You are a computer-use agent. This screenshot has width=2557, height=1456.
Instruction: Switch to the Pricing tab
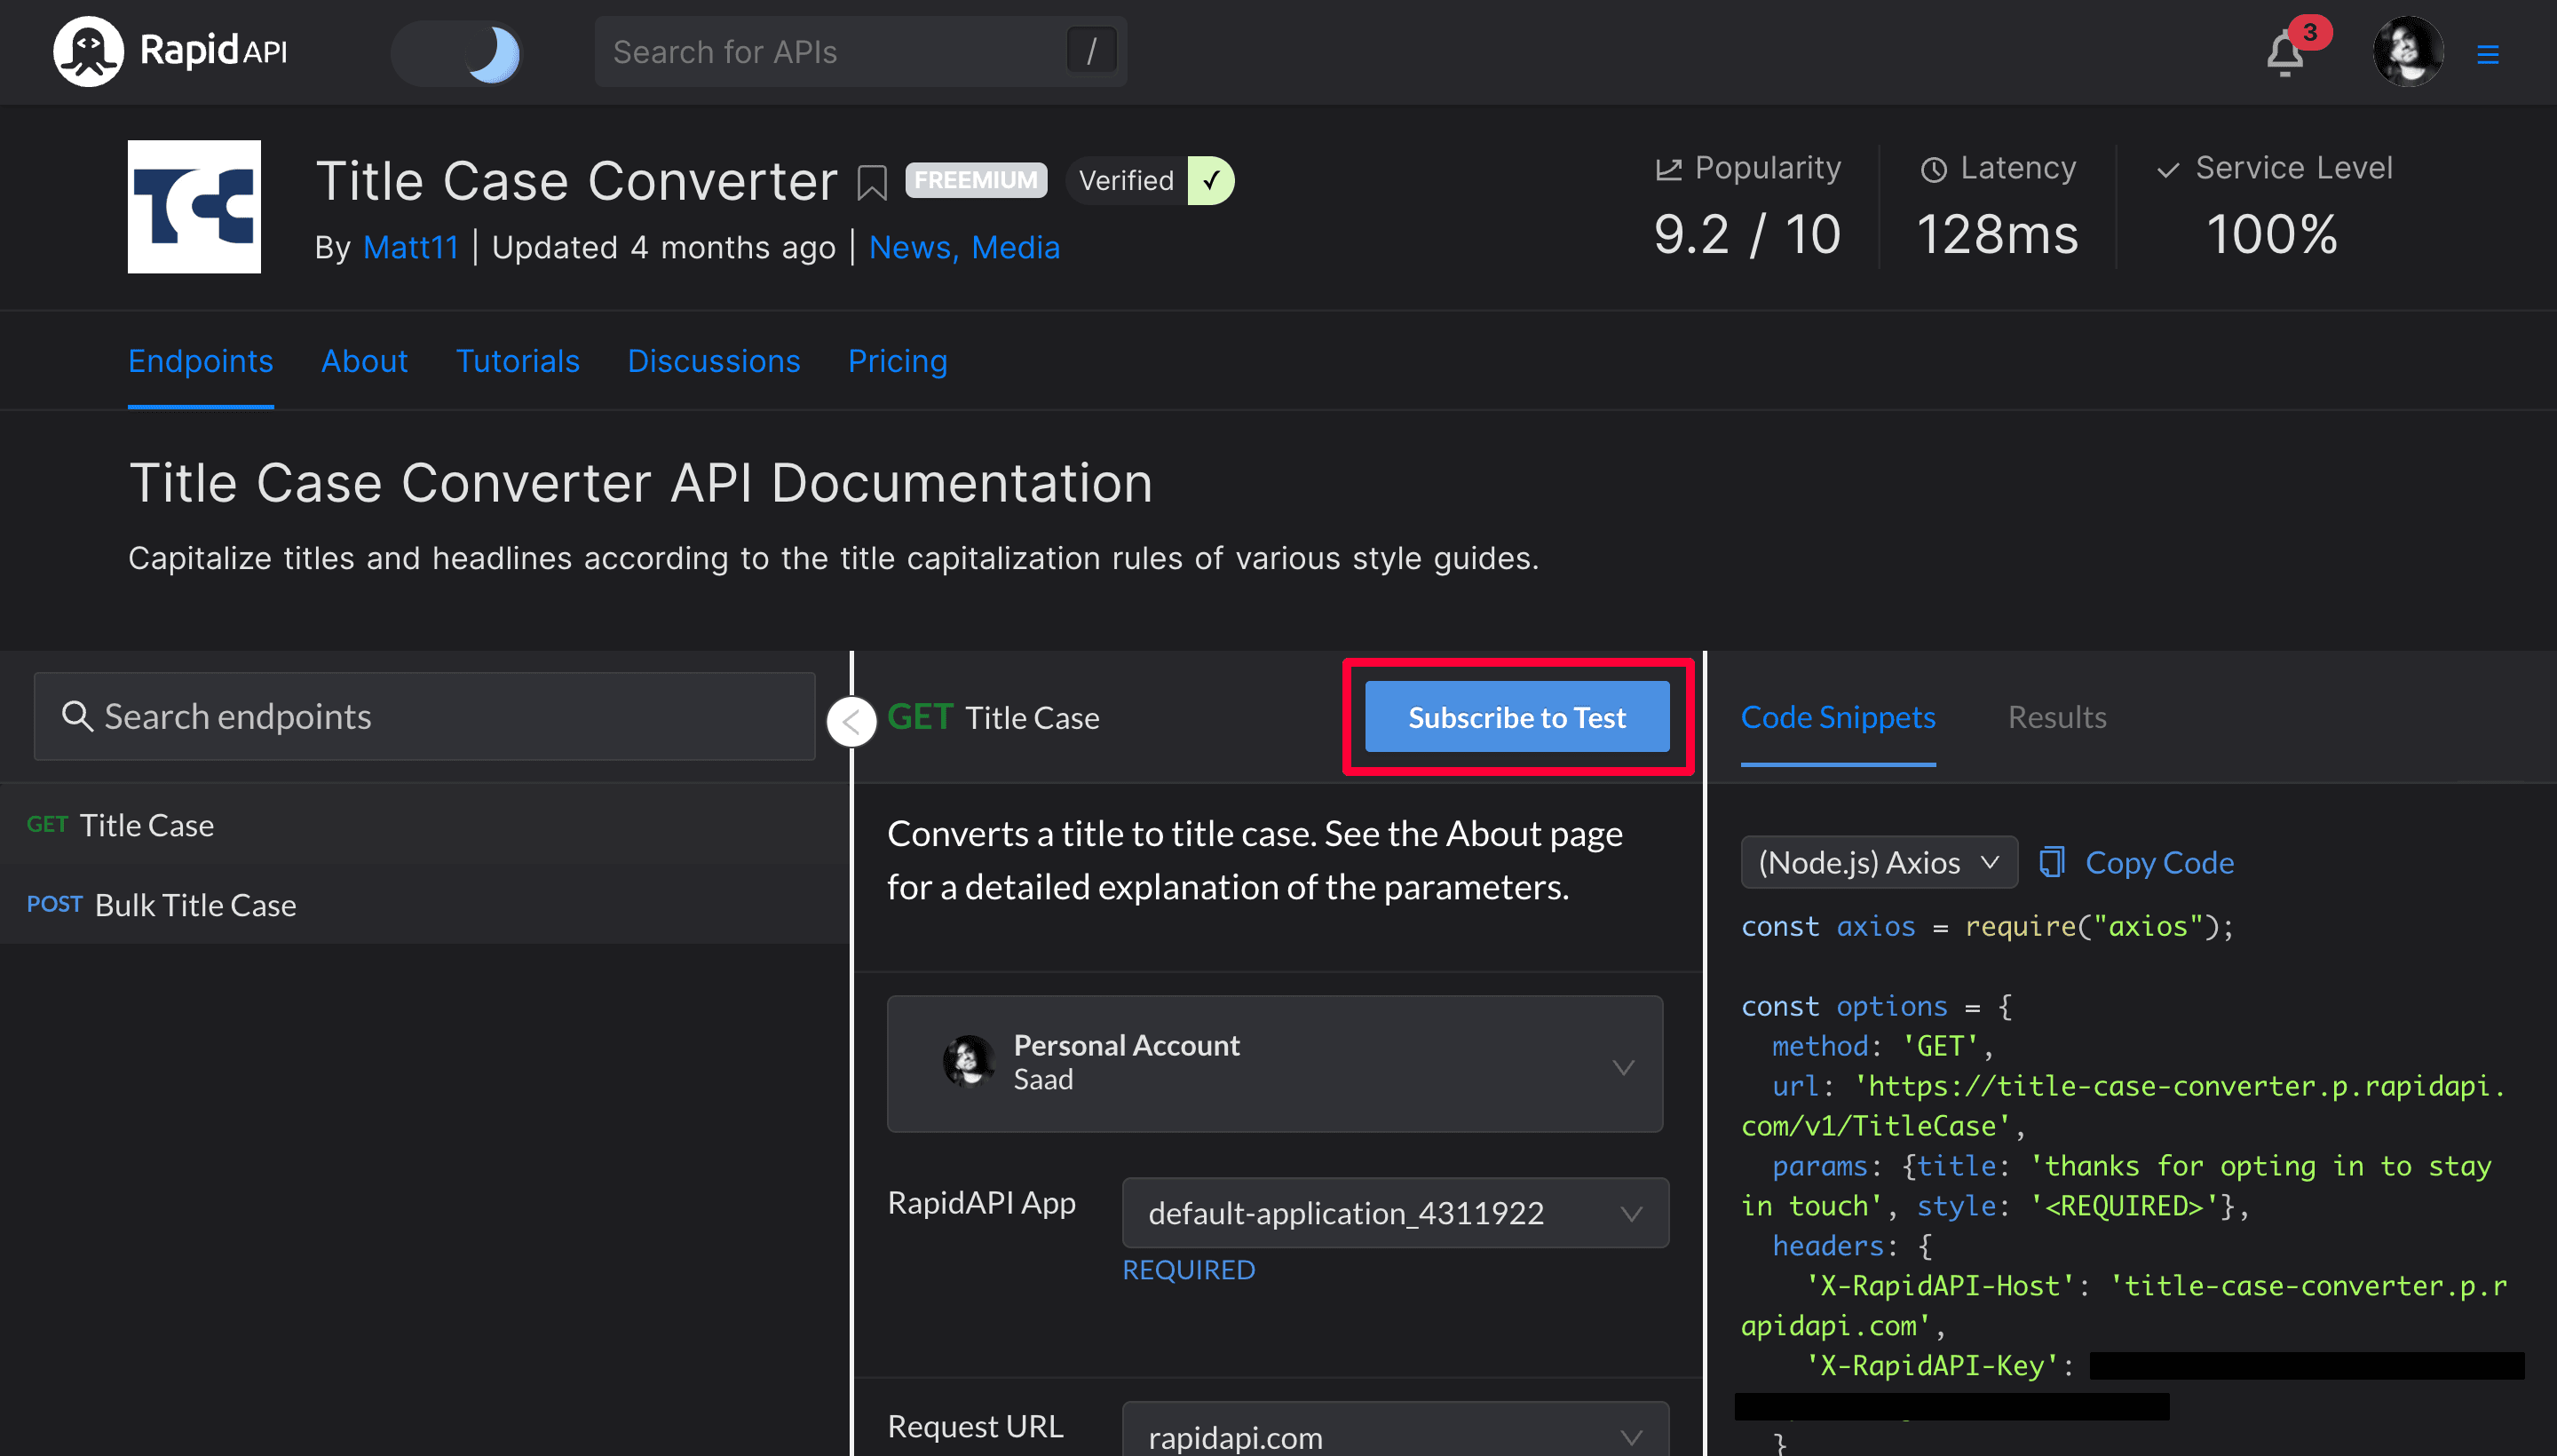tap(898, 362)
